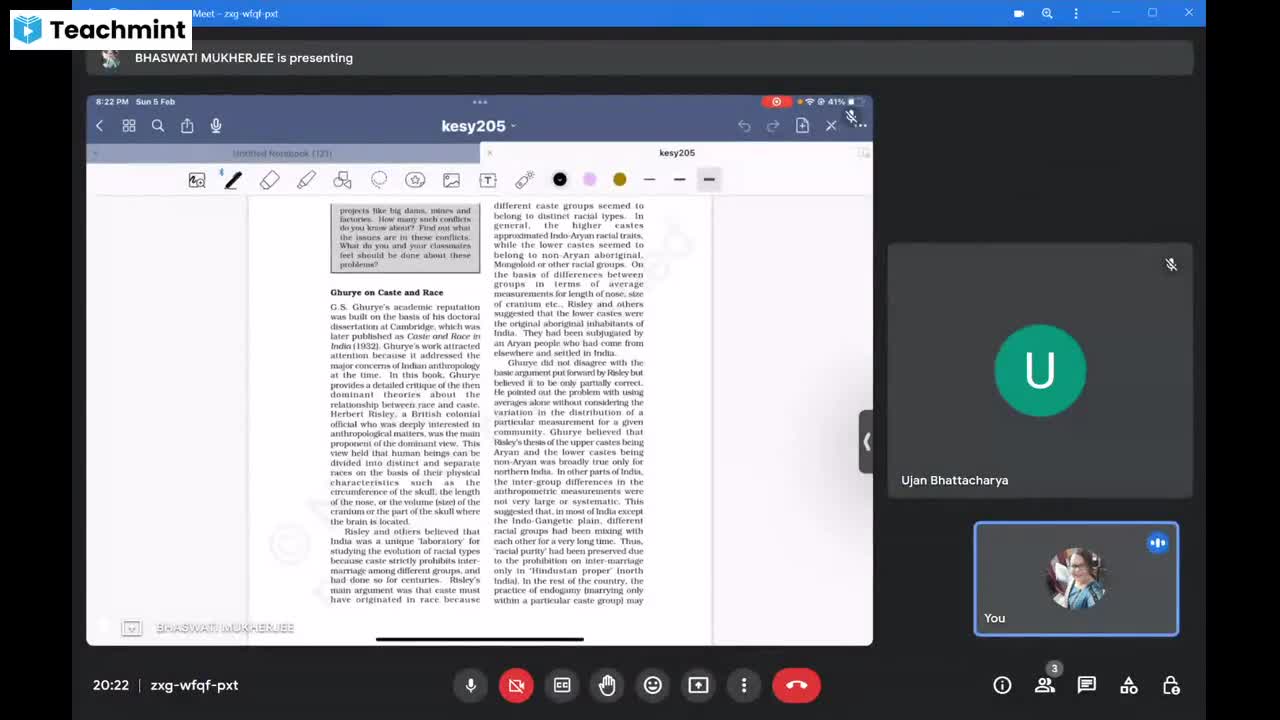Expand the side panel arrow handle
The height and width of the screenshot is (720, 1280).
(x=866, y=442)
